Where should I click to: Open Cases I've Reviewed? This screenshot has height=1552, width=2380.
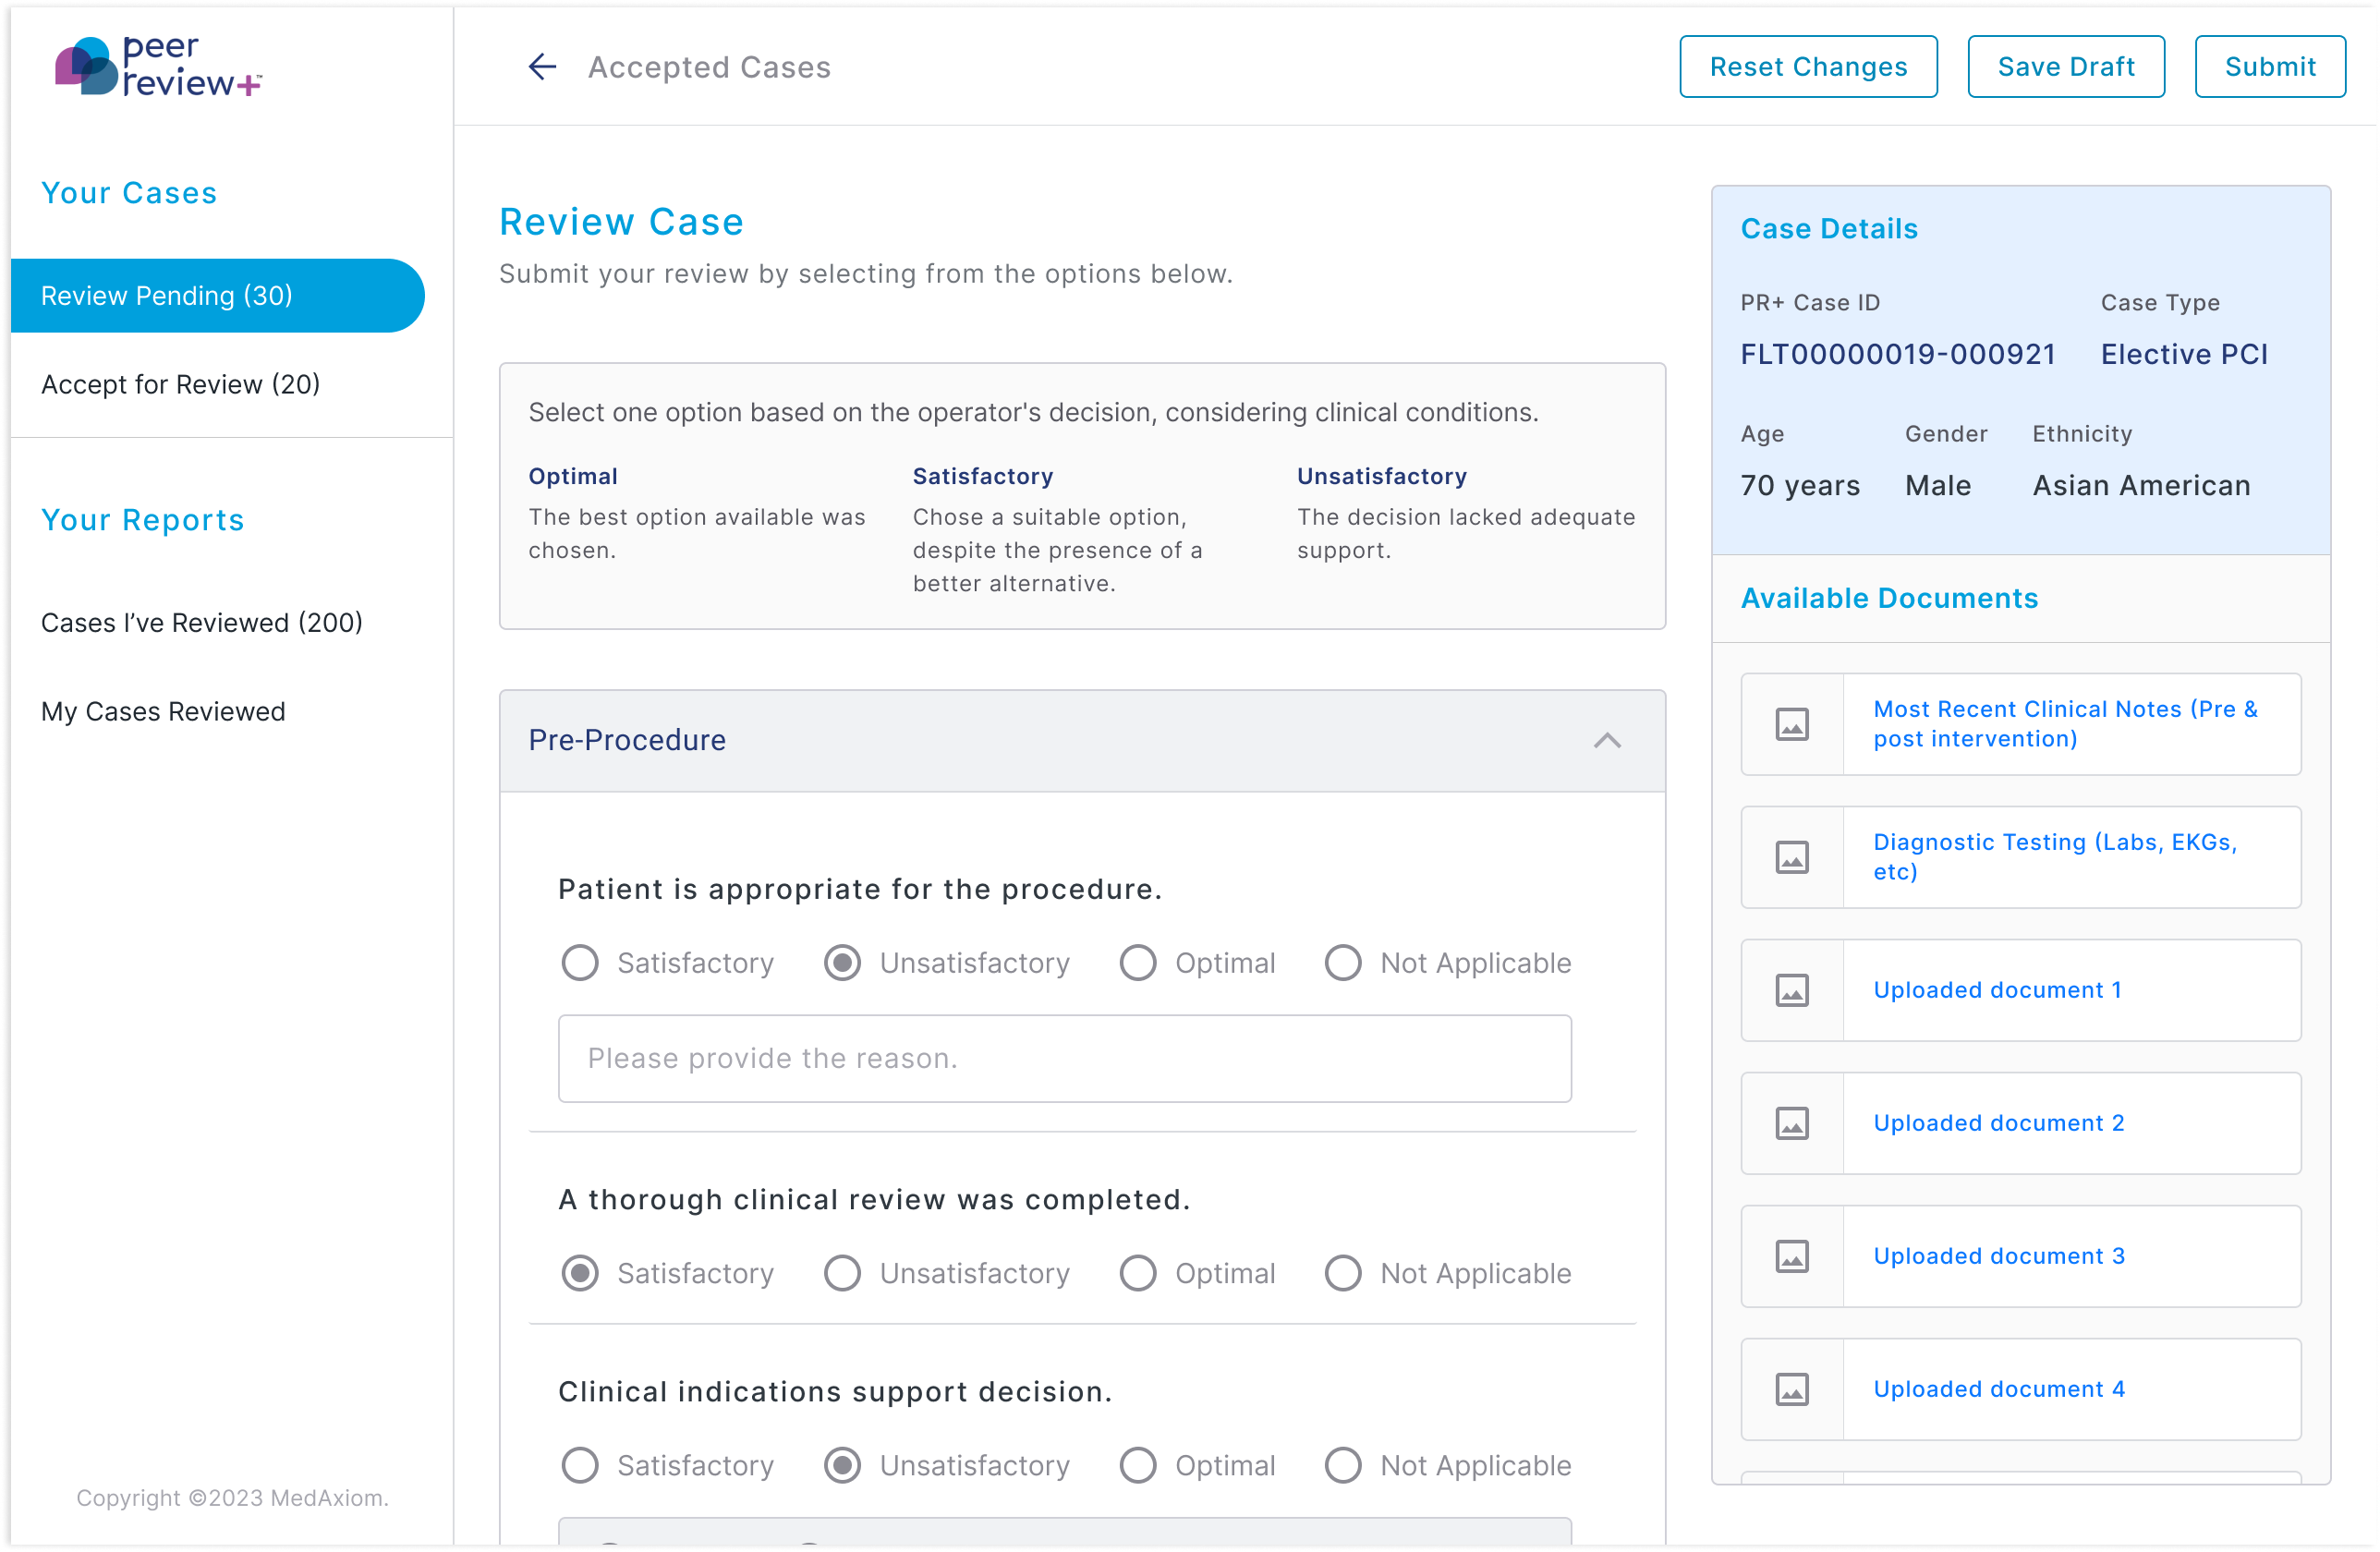coord(201,622)
